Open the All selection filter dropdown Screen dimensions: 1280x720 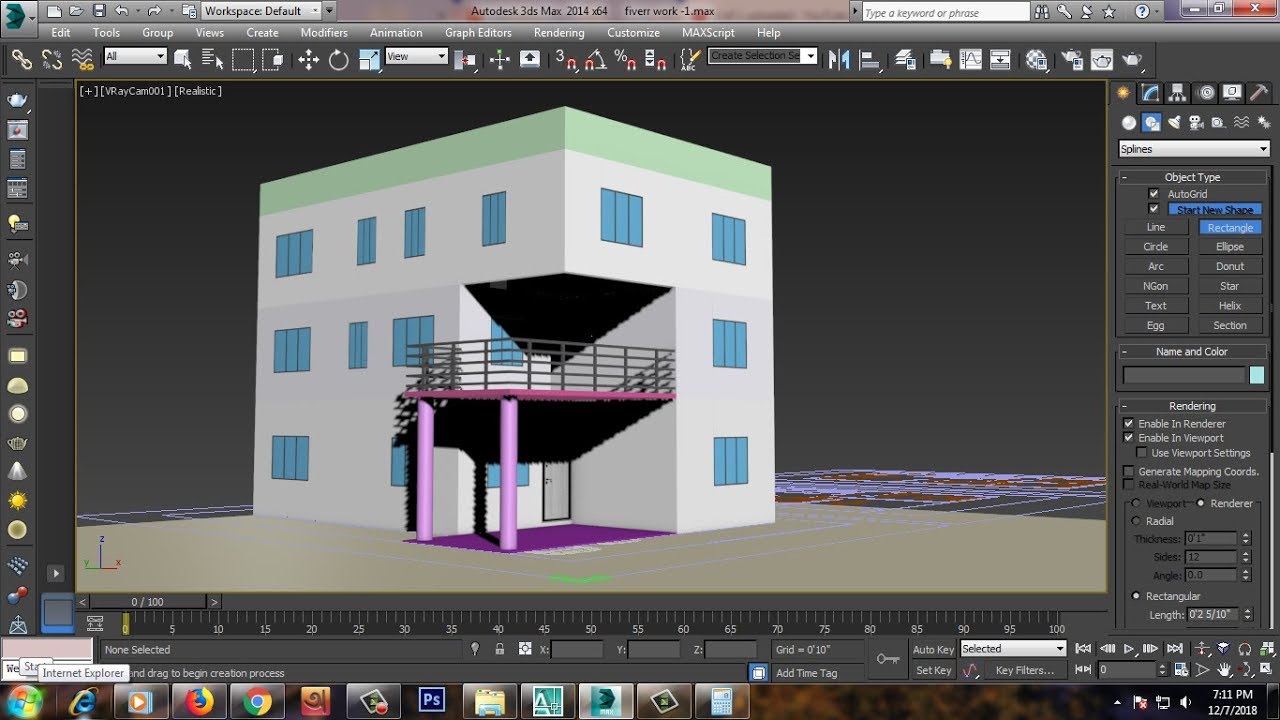click(x=134, y=57)
